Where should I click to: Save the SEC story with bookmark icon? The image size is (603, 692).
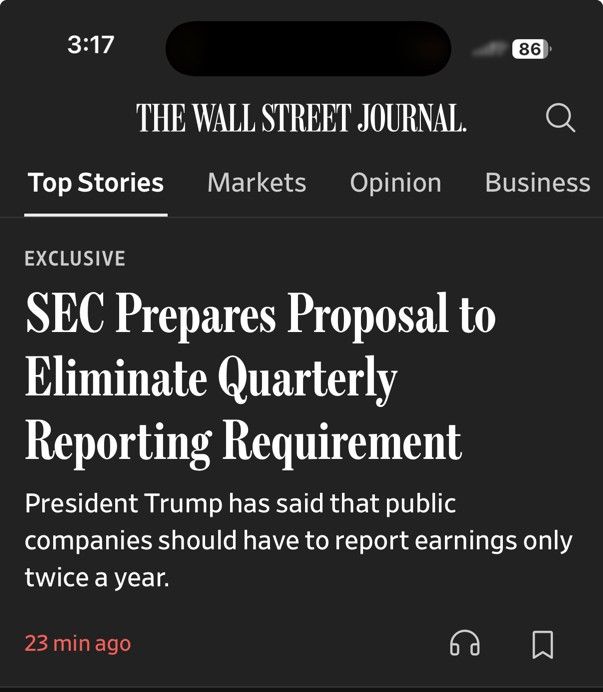[x=543, y=644]
